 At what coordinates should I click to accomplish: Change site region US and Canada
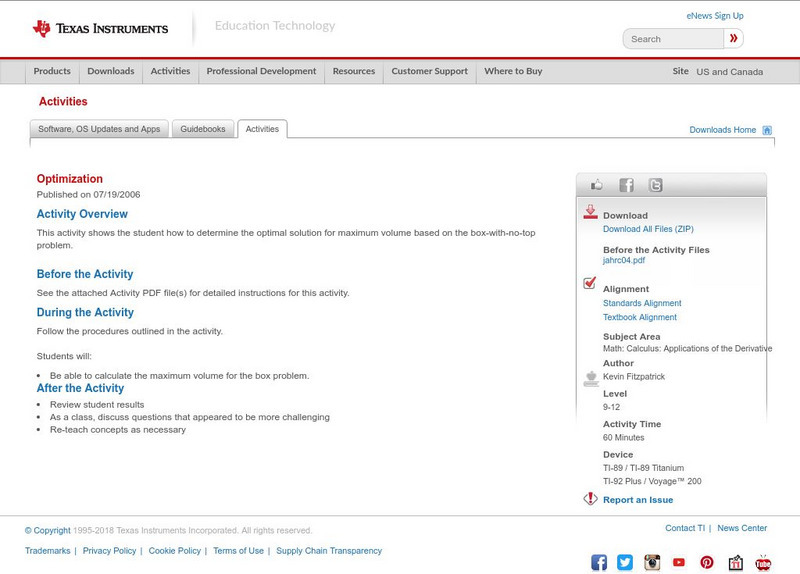pos(730,72)
